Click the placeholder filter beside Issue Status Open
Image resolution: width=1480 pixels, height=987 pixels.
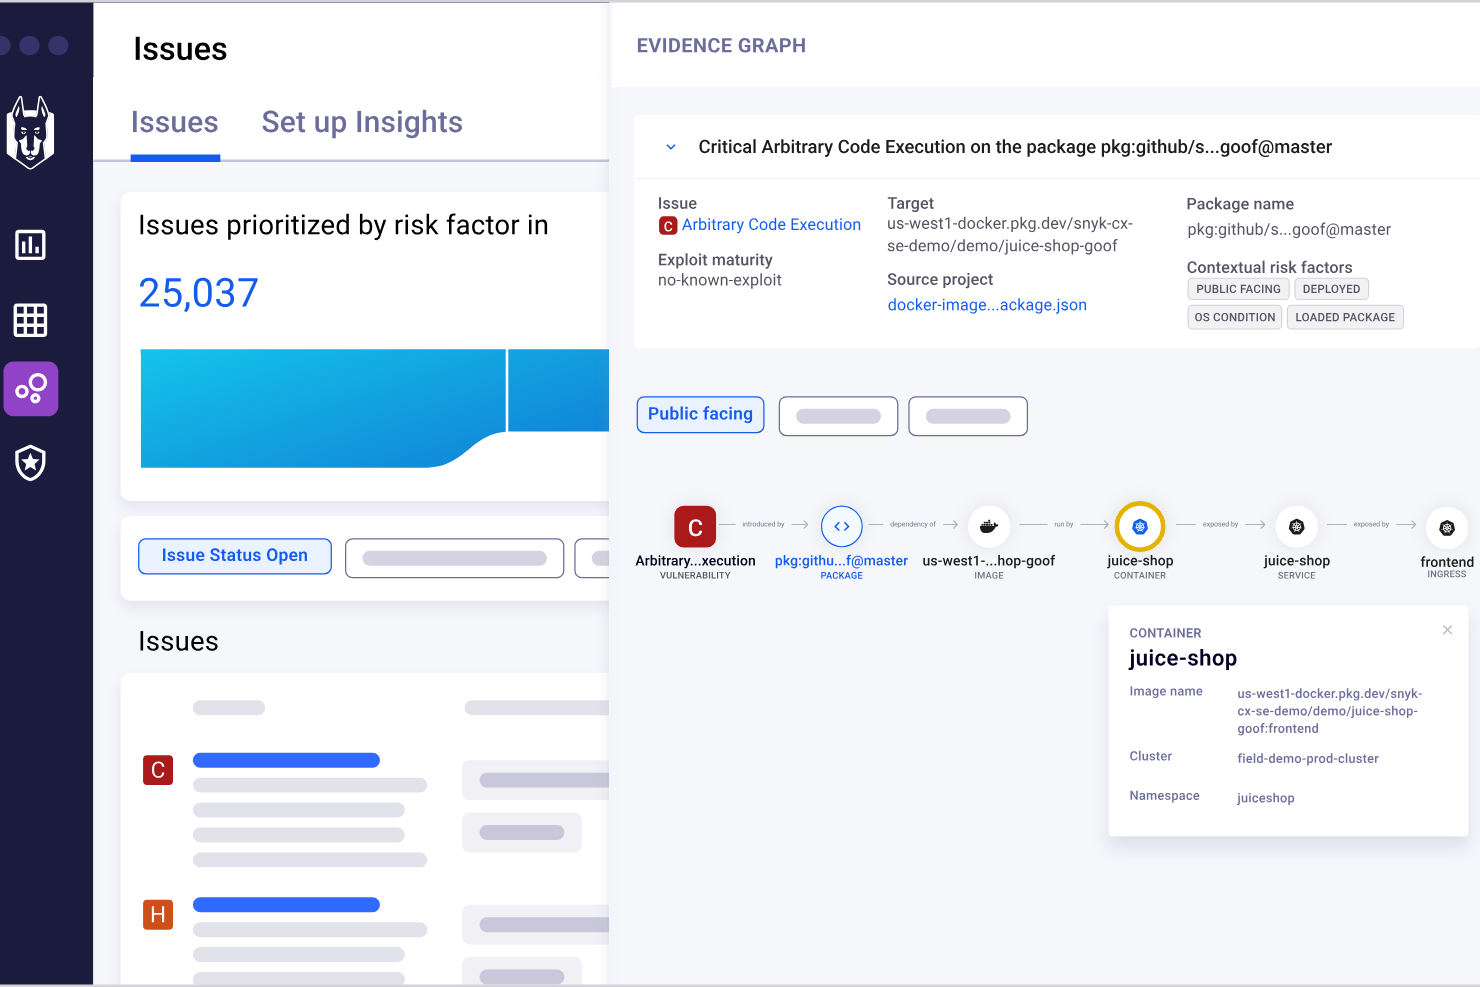point(454,558)
